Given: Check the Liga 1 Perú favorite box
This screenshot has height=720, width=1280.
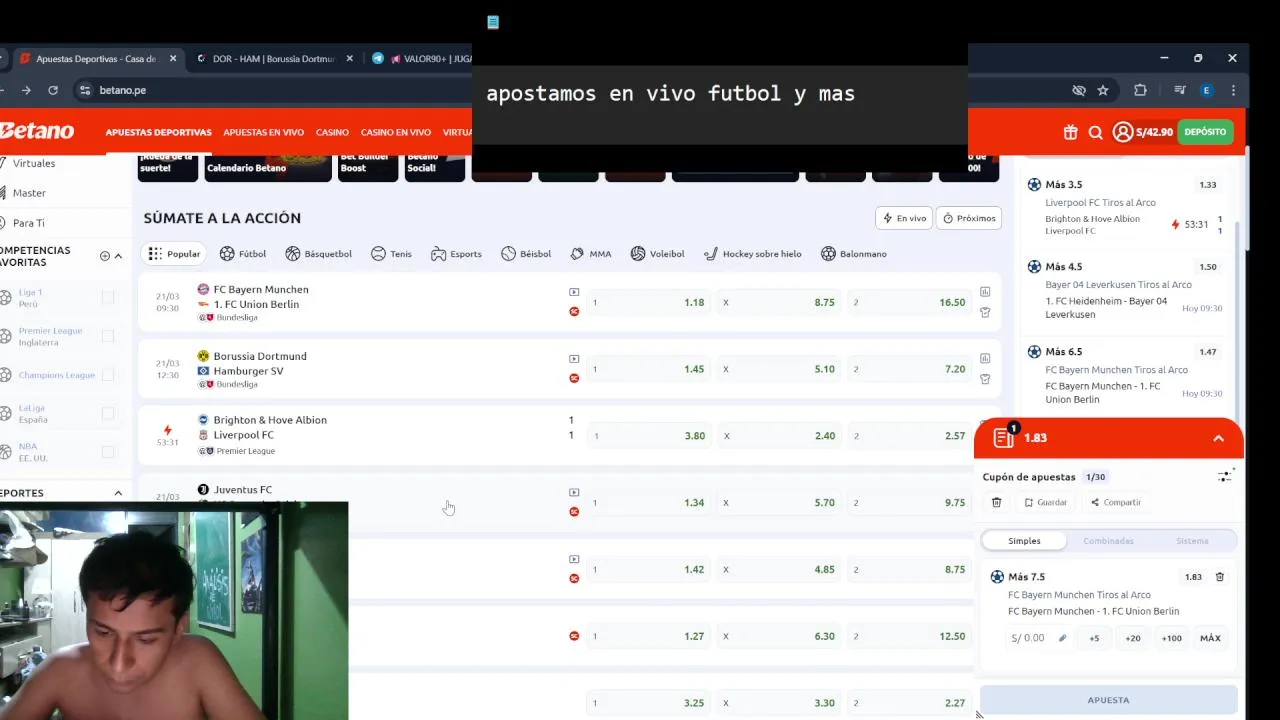Looking at the screenshot, I should [108, 297].
